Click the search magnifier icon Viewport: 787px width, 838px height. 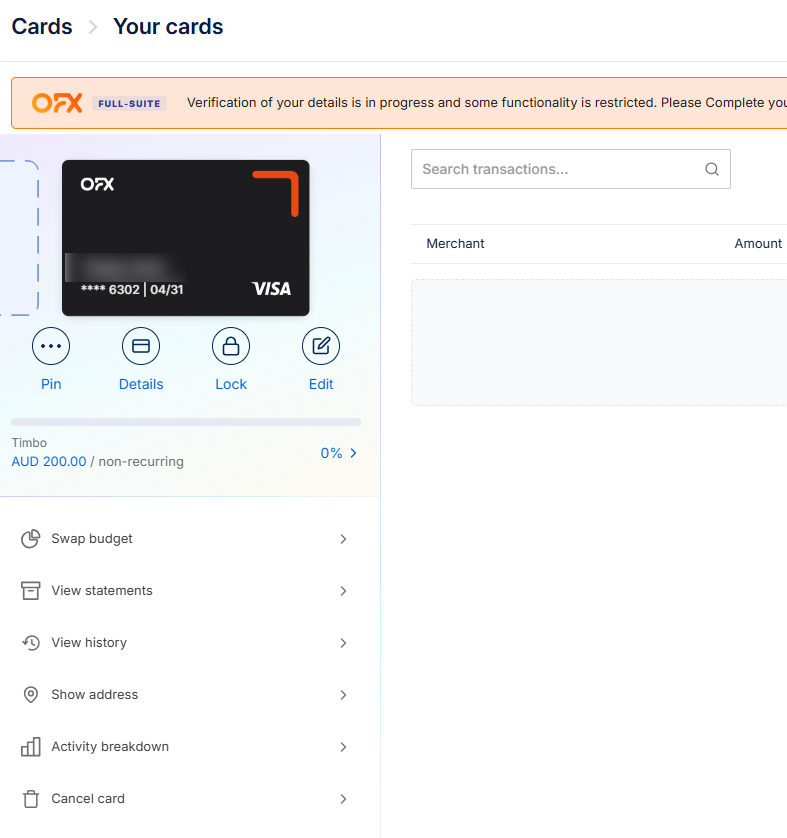click(712, 169)
